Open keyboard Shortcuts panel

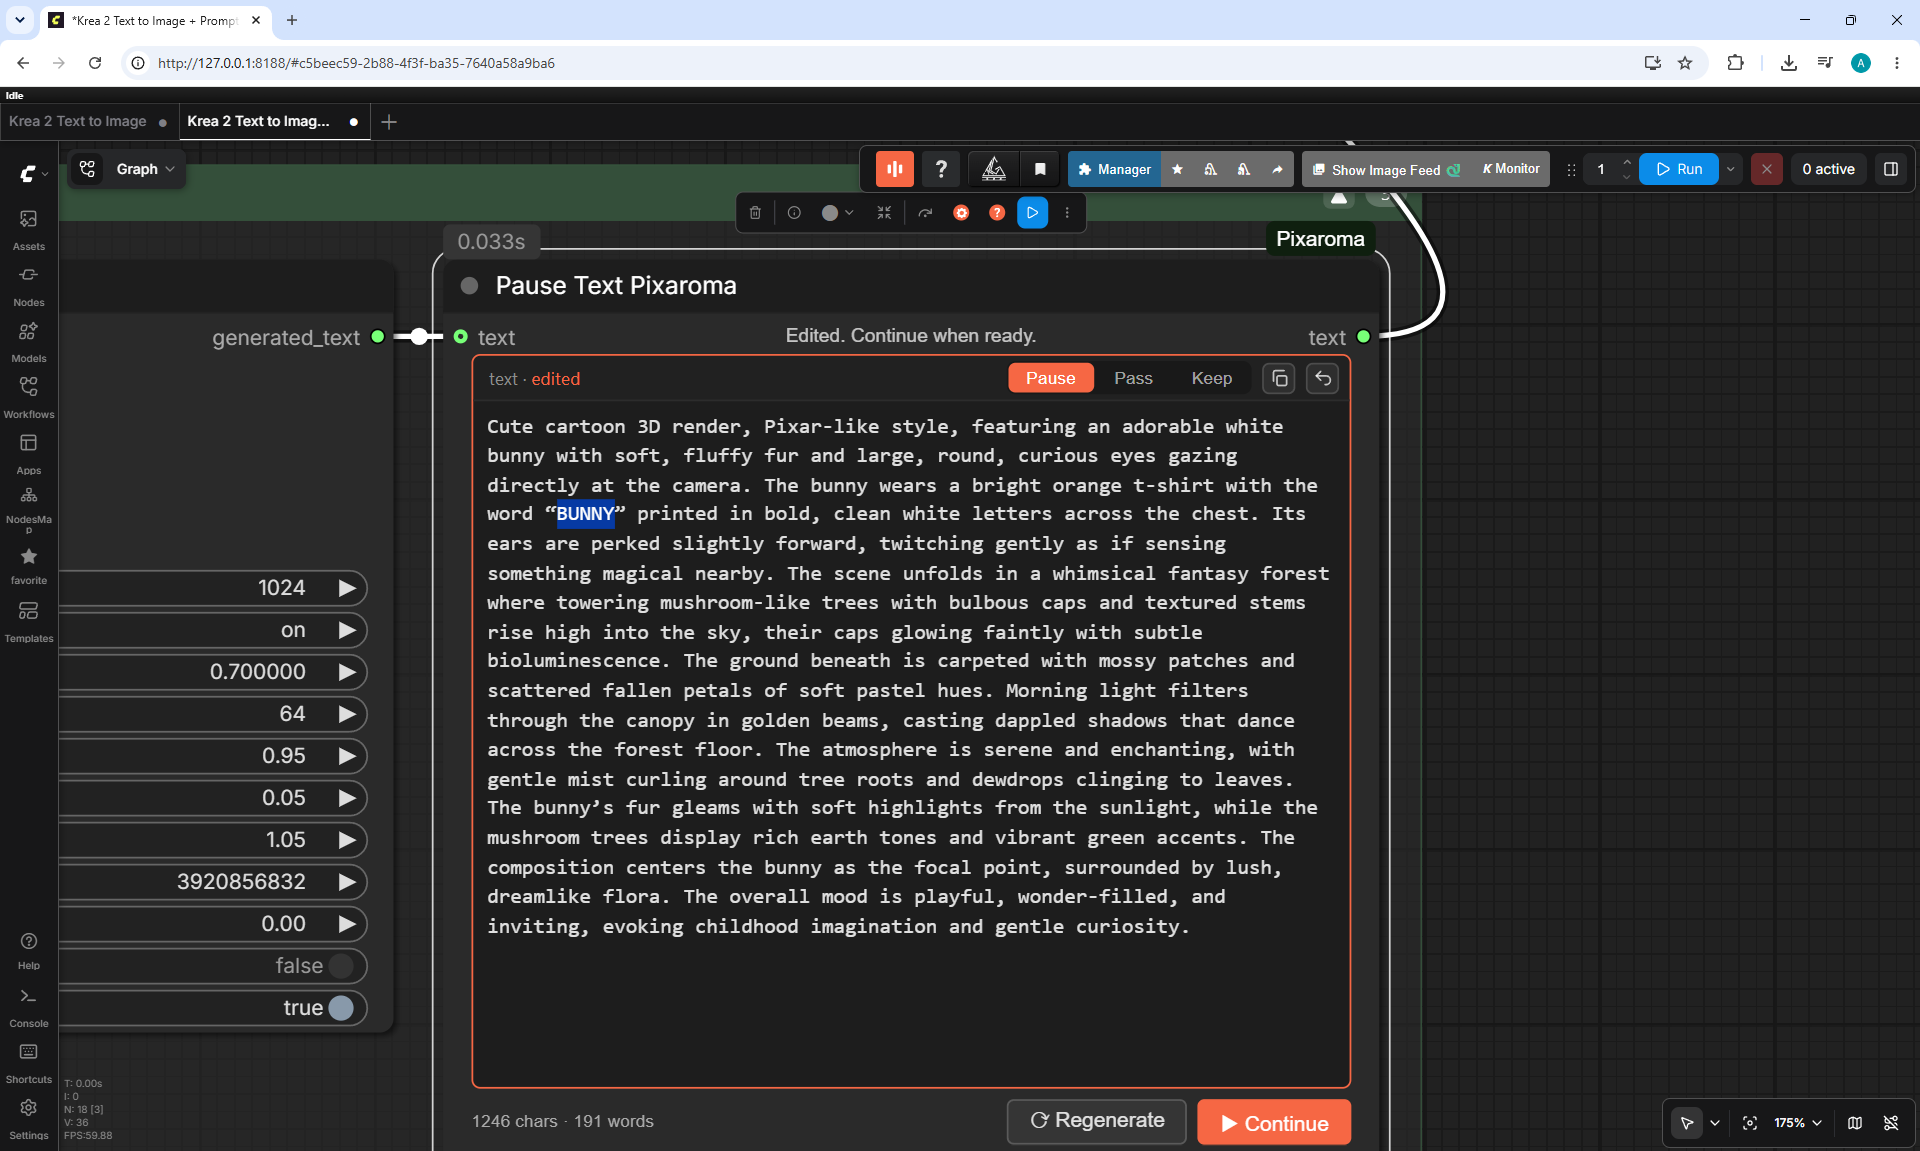point(28,1062)
